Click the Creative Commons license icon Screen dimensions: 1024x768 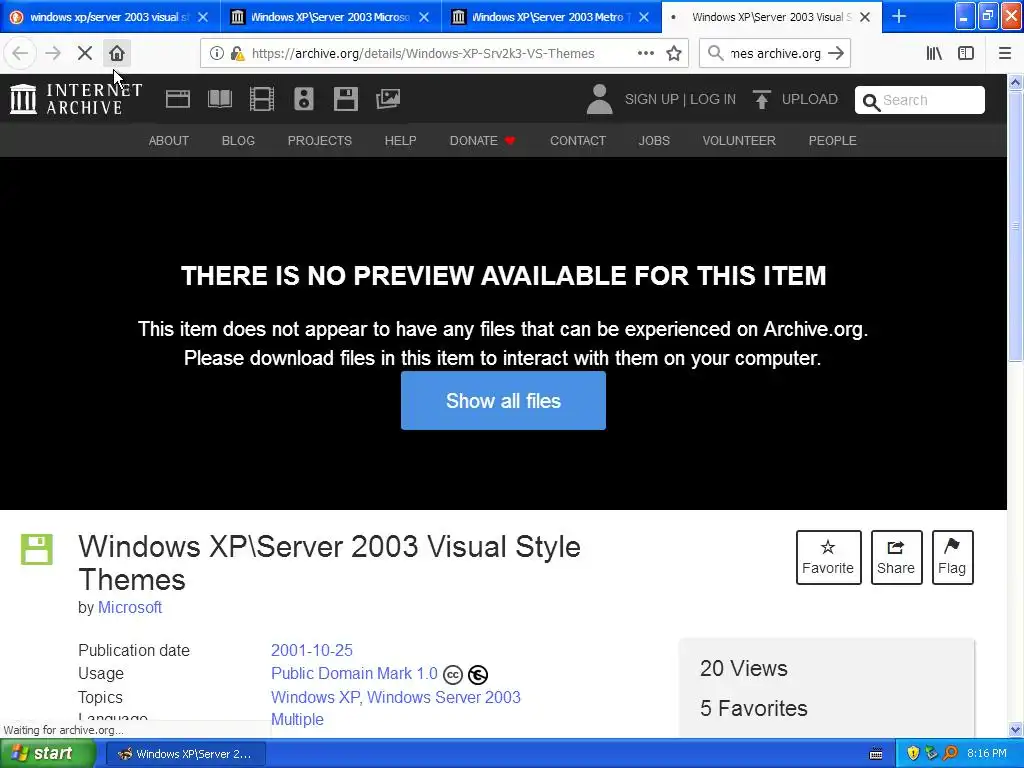coord(453,674)
